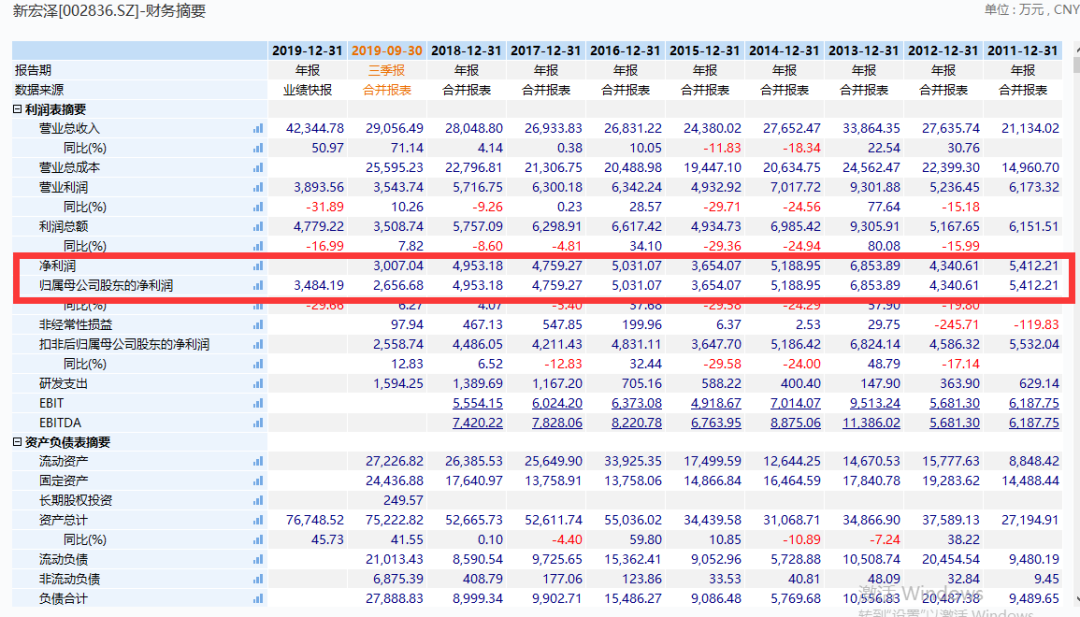Select the 数据来源 row label
Screen dimensions: 1080x617
pyautogui.click(x=39, y=90)
